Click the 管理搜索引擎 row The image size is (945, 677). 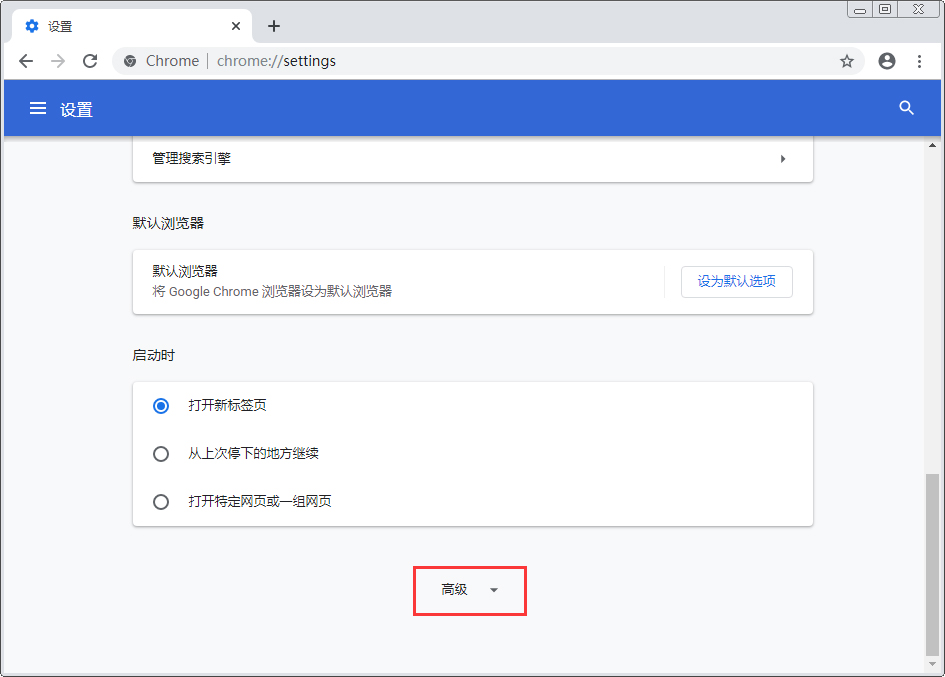tap(400, 158)
